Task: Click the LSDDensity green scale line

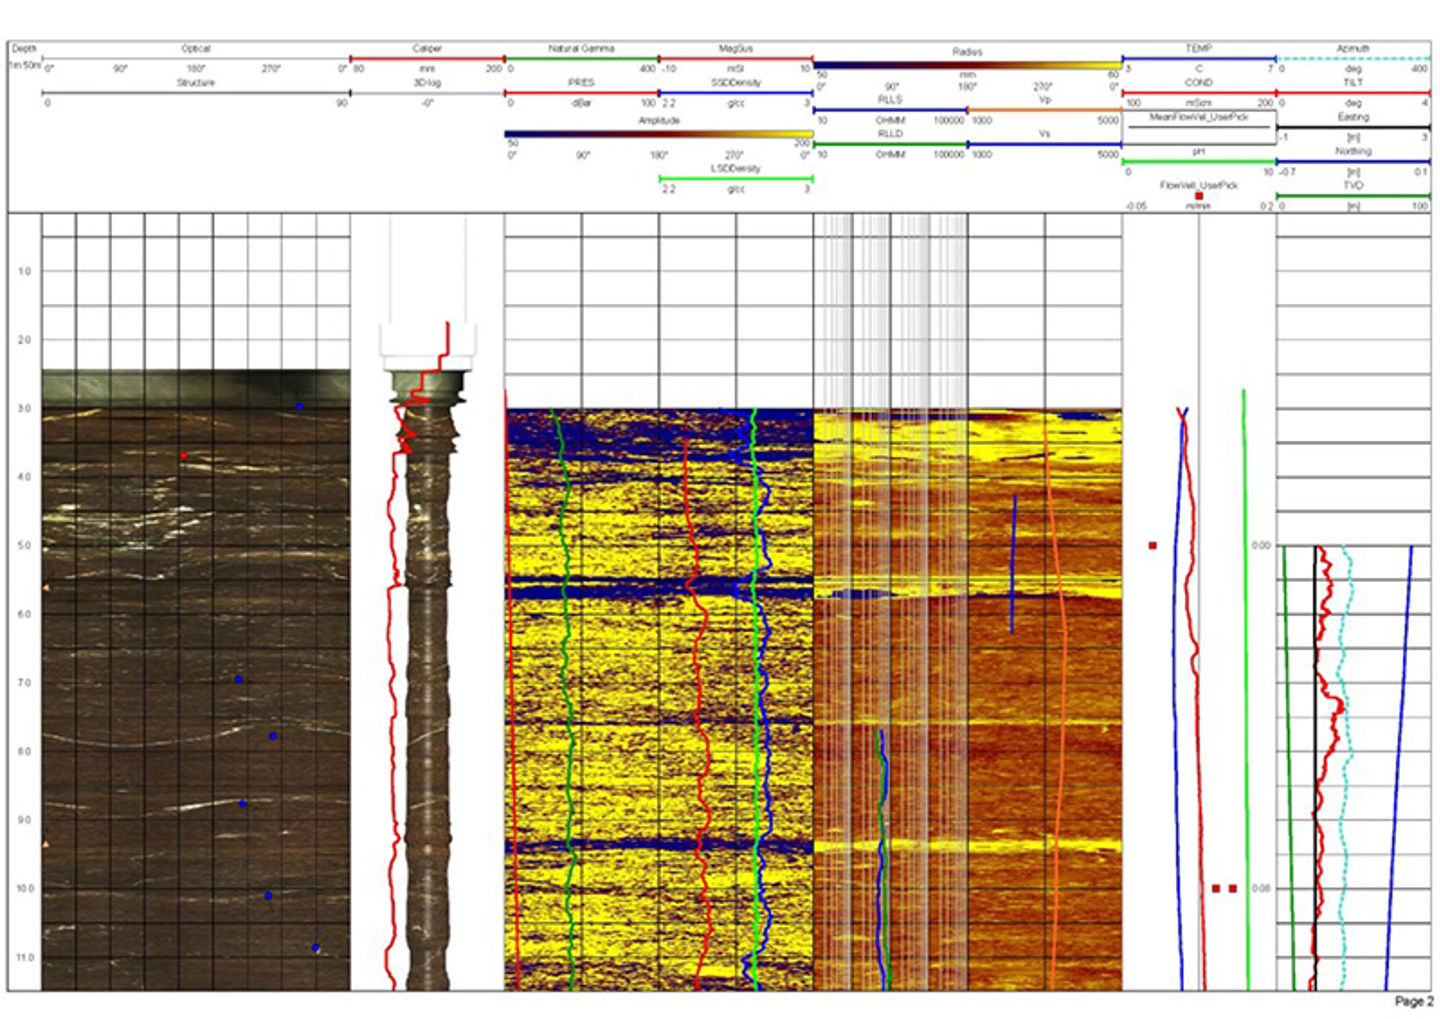Action: click(736, 179)
